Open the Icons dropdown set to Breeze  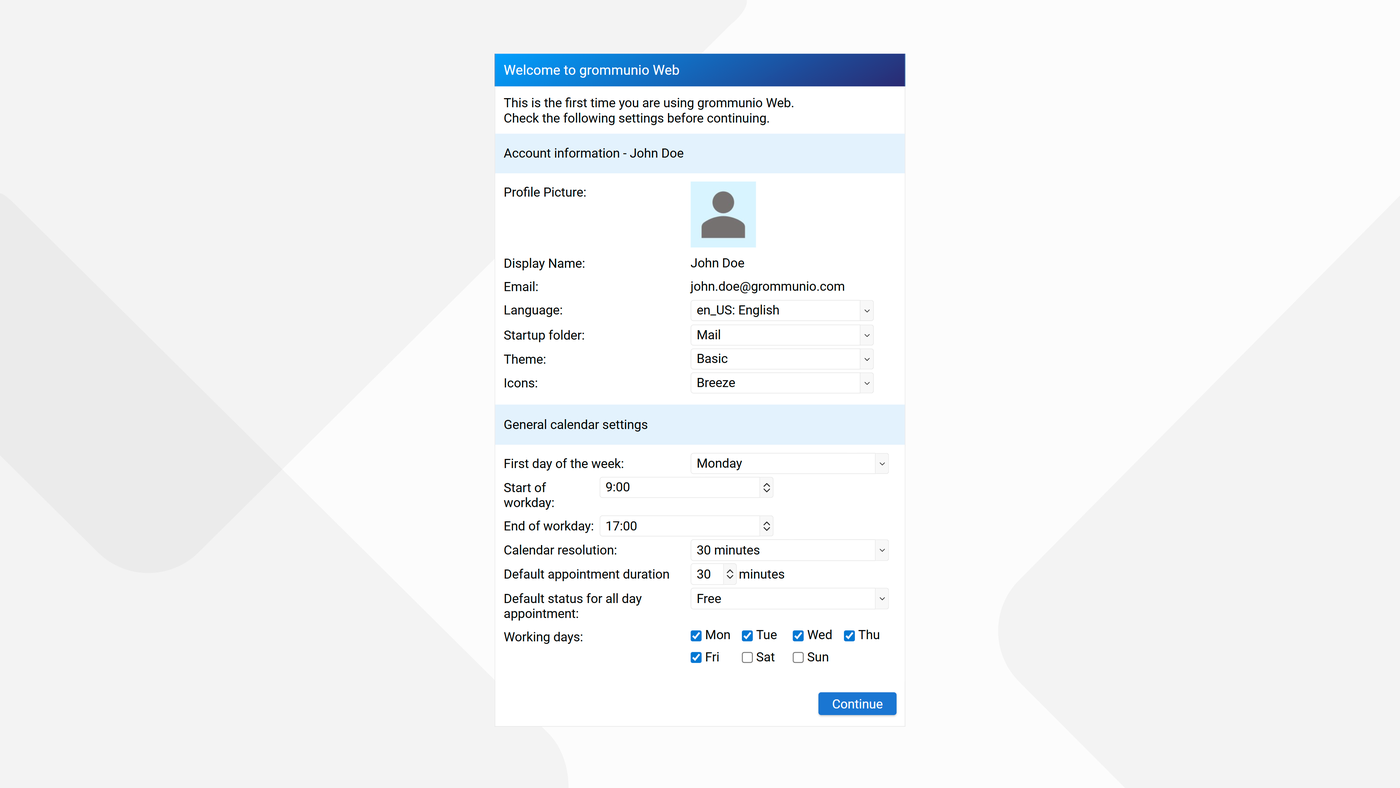click(782, 383)
